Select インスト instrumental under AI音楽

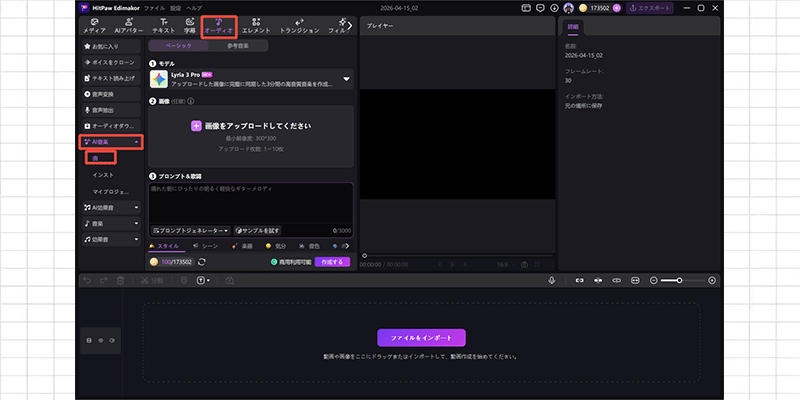click(103, 175)
